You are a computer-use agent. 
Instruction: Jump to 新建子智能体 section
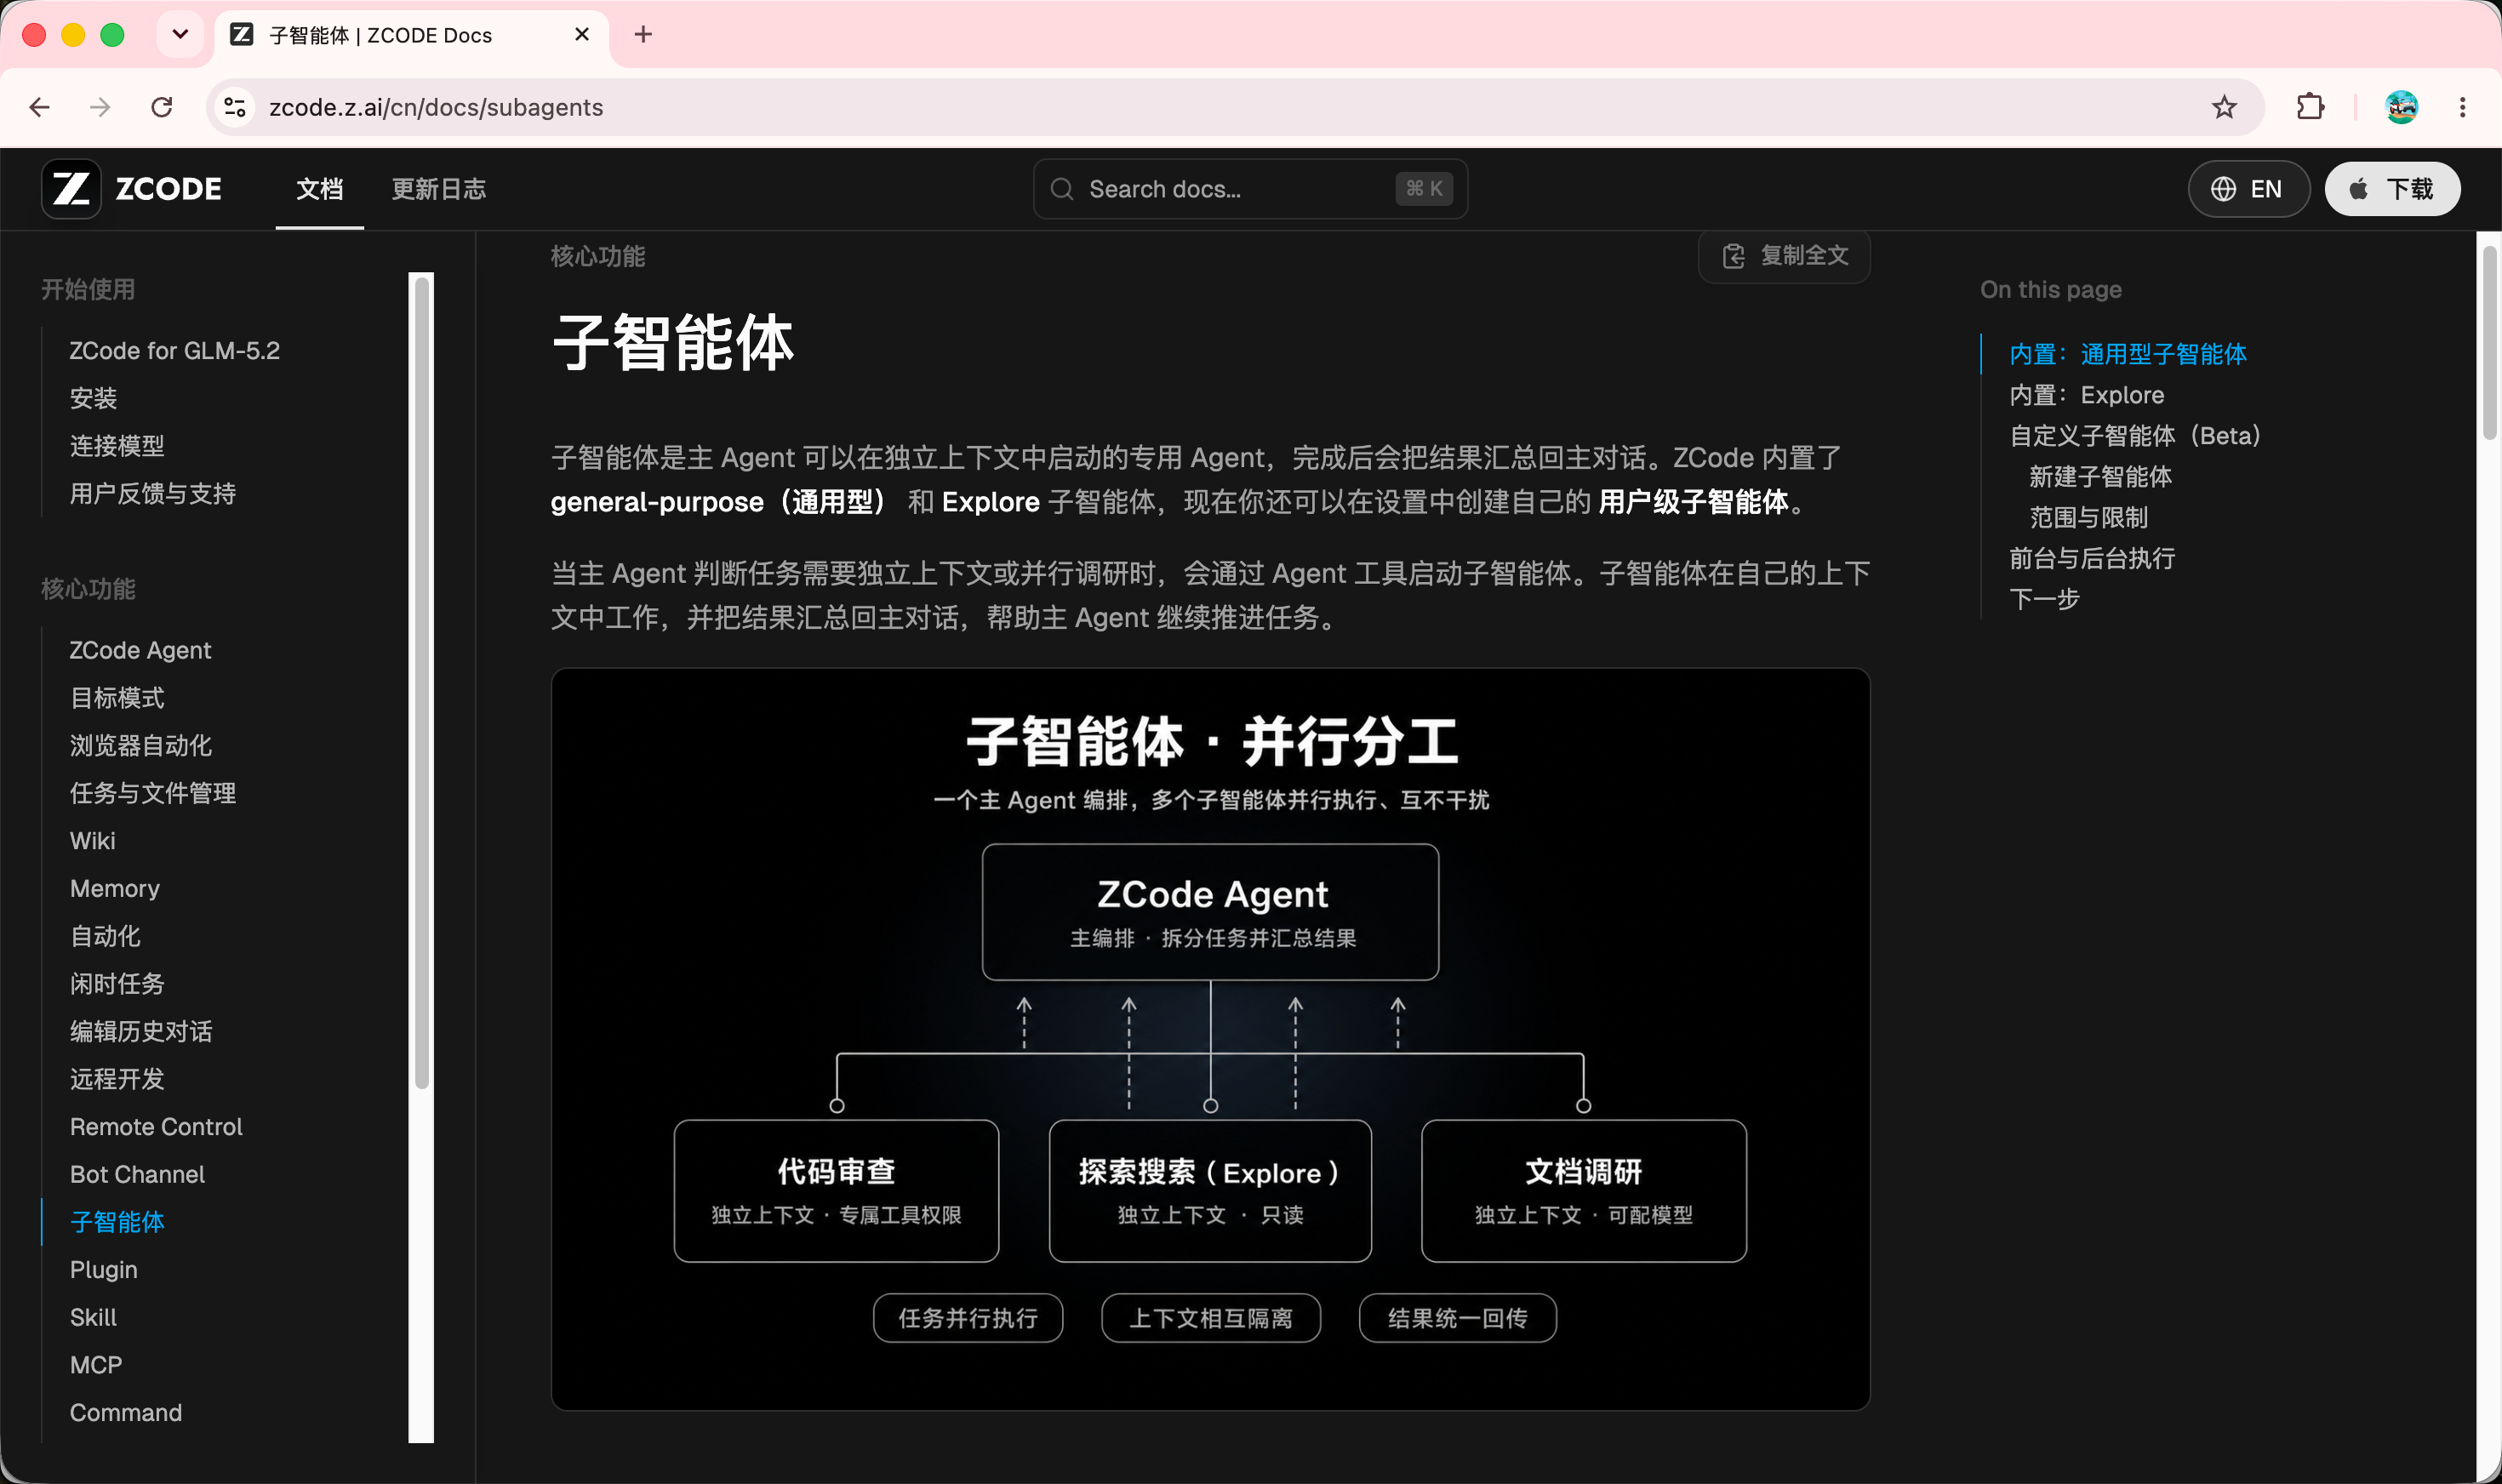pos(2100,477)
